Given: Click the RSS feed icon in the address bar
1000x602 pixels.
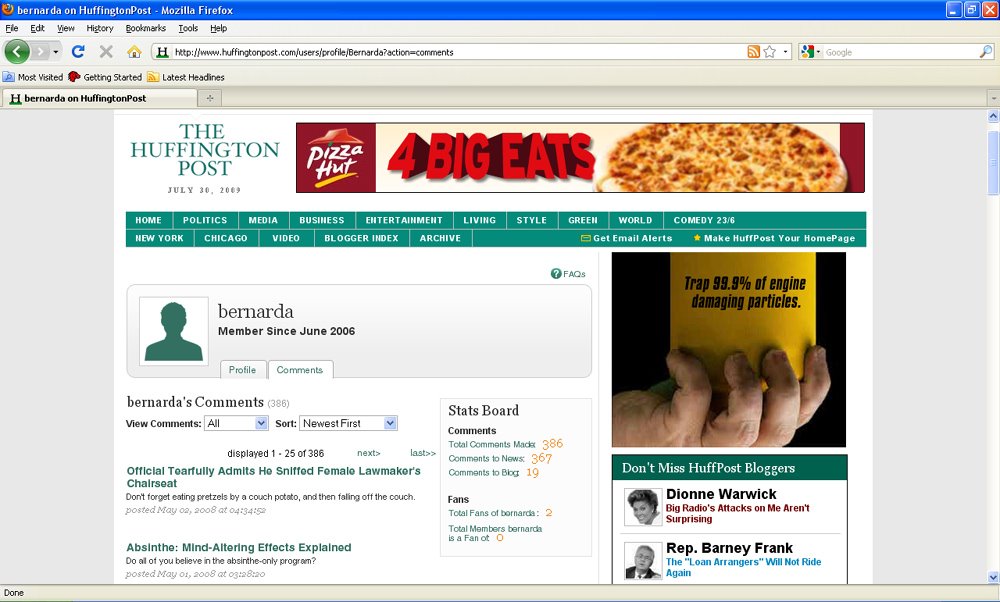Looking at the screenshot, I should pos(753,52).
